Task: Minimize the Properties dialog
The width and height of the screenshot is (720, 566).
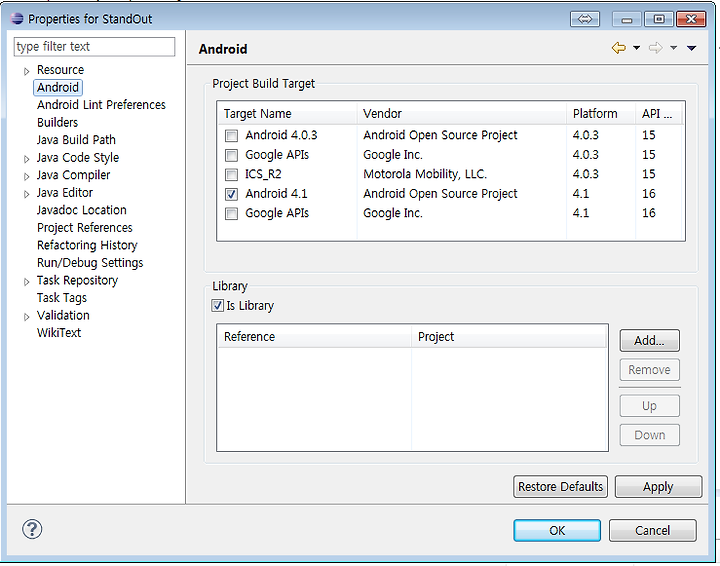Action: [x=627, y=19]
